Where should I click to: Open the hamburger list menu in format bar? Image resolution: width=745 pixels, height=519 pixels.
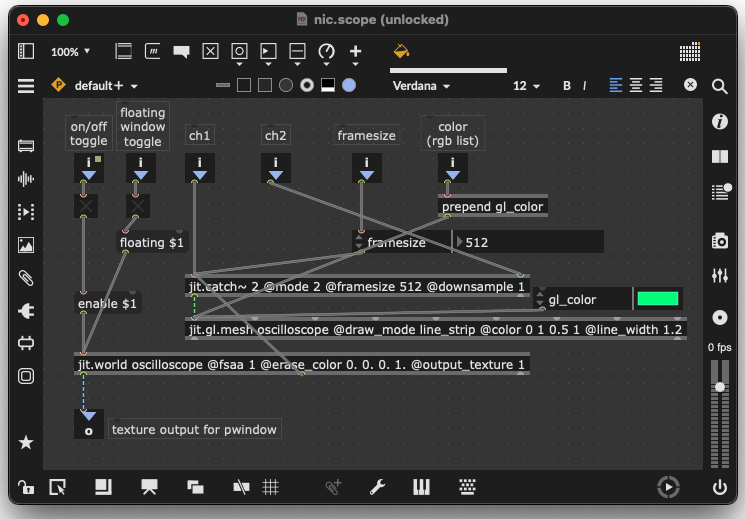point(26,86)
